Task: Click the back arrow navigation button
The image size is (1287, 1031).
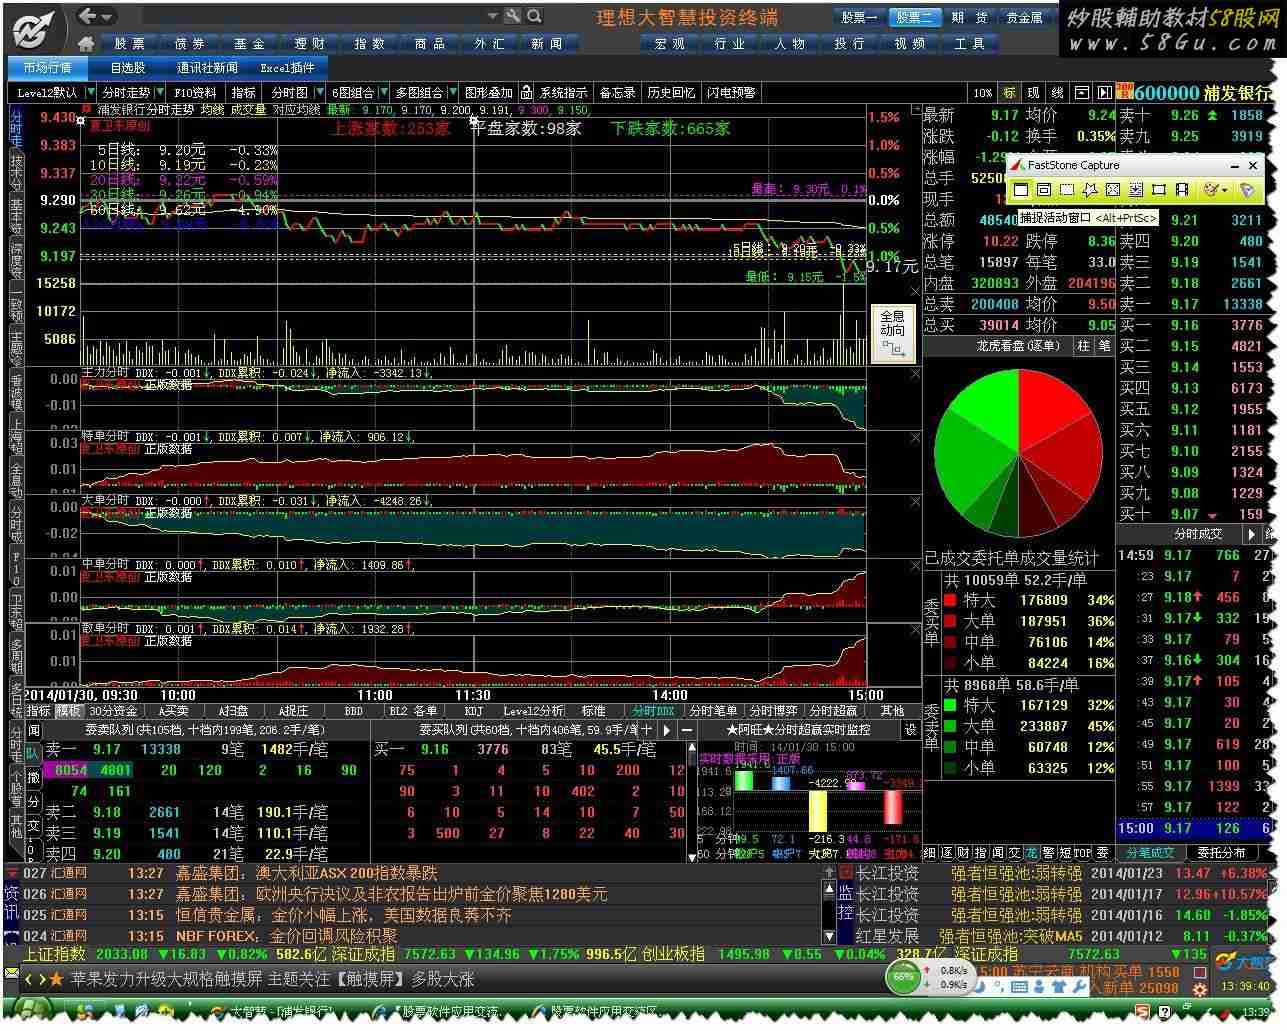Action: (x=87, y=16)
